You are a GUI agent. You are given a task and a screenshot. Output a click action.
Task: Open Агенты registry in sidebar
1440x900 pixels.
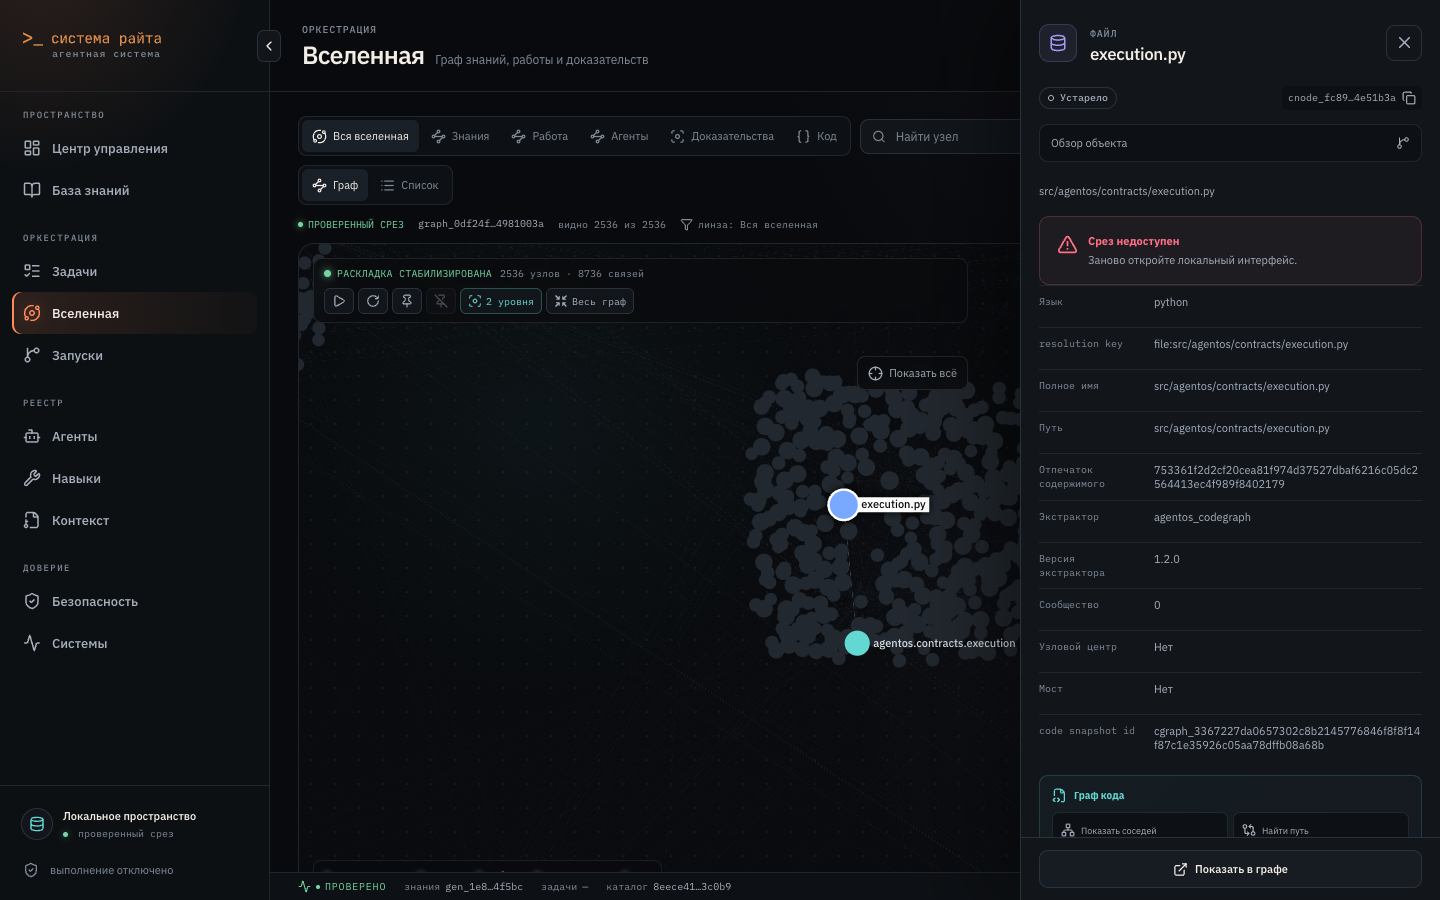[135, 436]
